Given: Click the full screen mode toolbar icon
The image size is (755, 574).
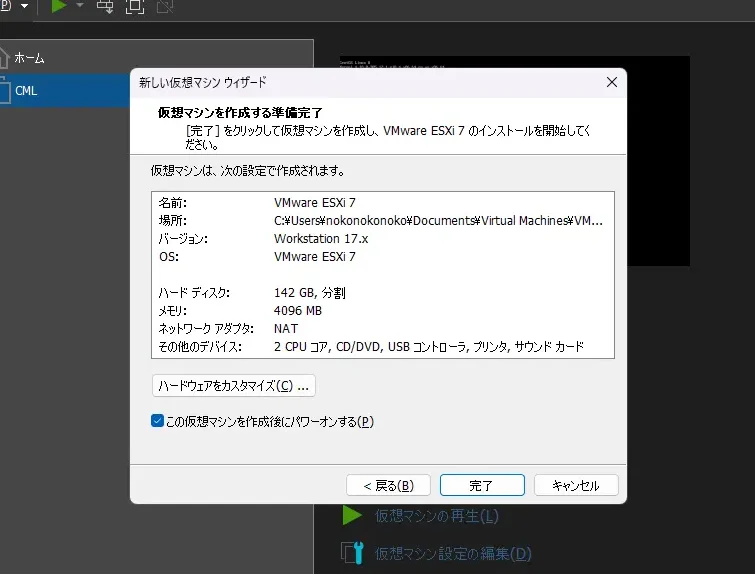Looking at the screenshot, I should click(x=134, y=6).
